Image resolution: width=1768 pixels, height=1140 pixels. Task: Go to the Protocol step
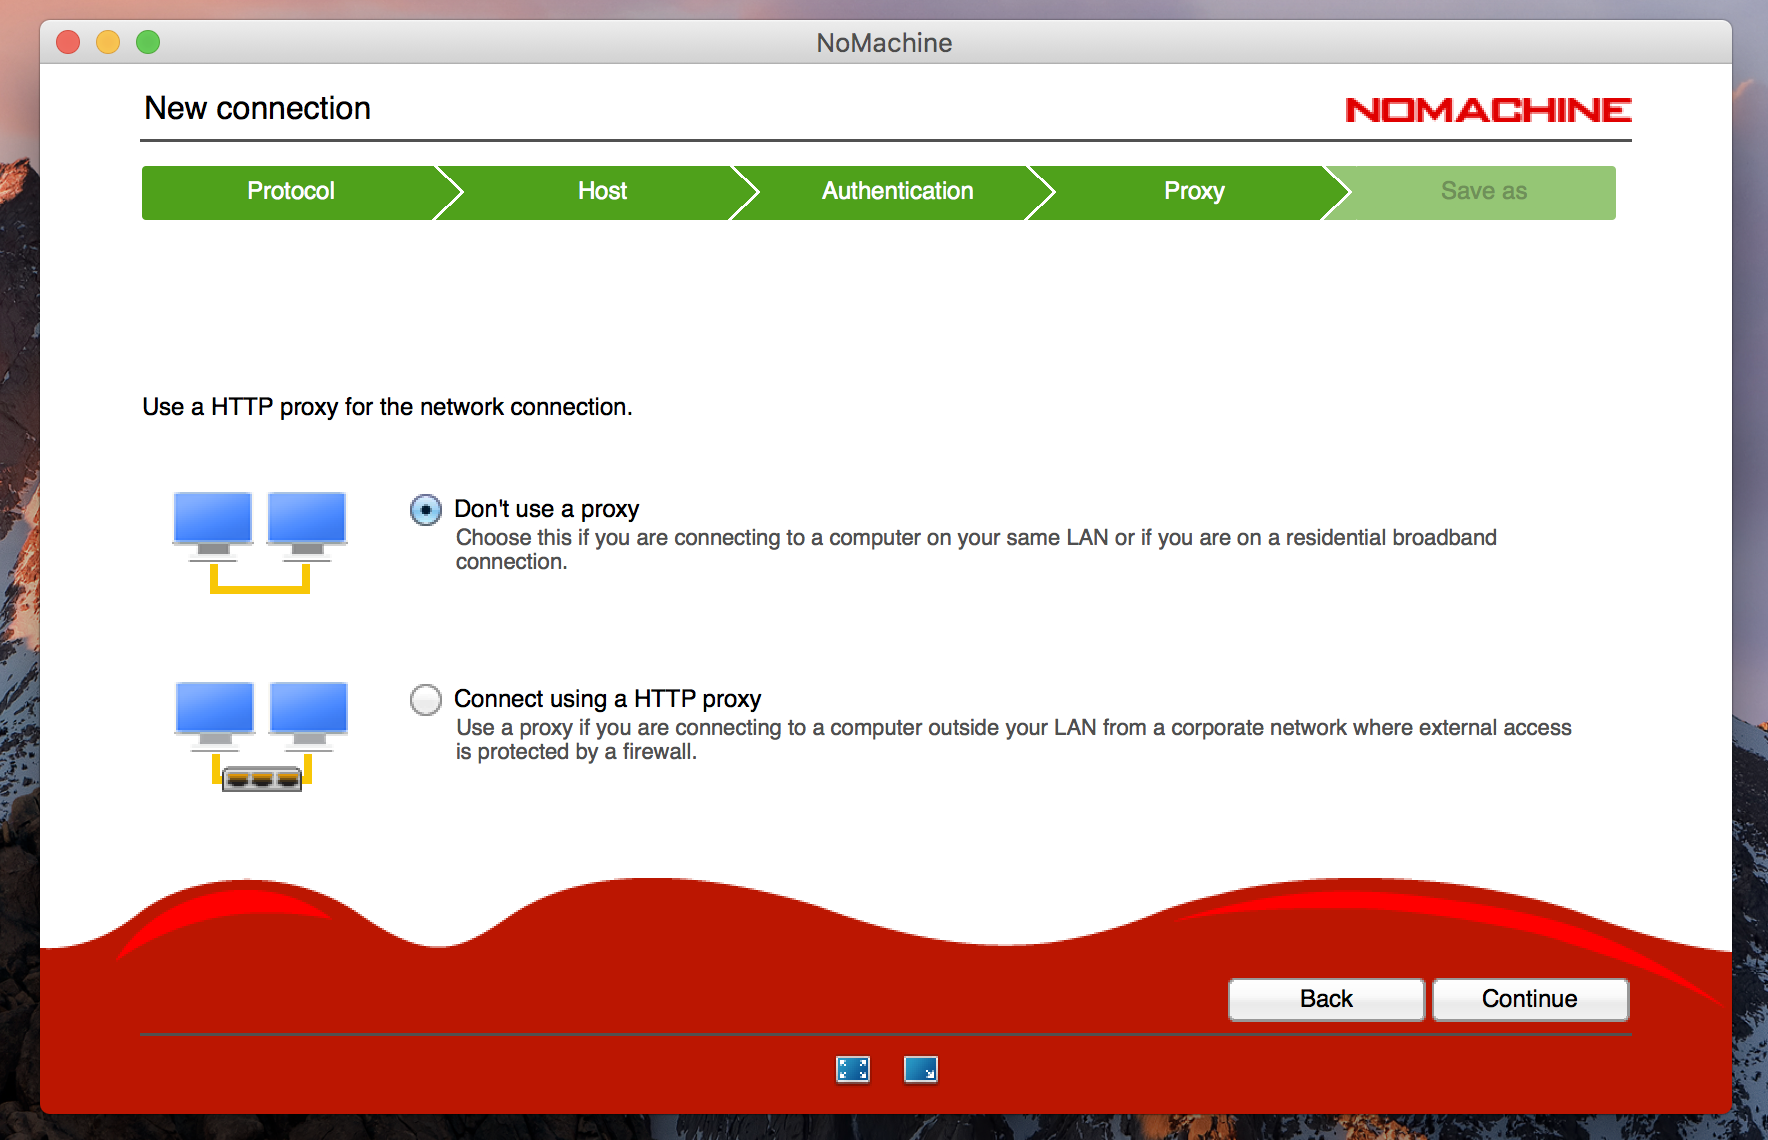pyautogui.click(x=290, y=192)
